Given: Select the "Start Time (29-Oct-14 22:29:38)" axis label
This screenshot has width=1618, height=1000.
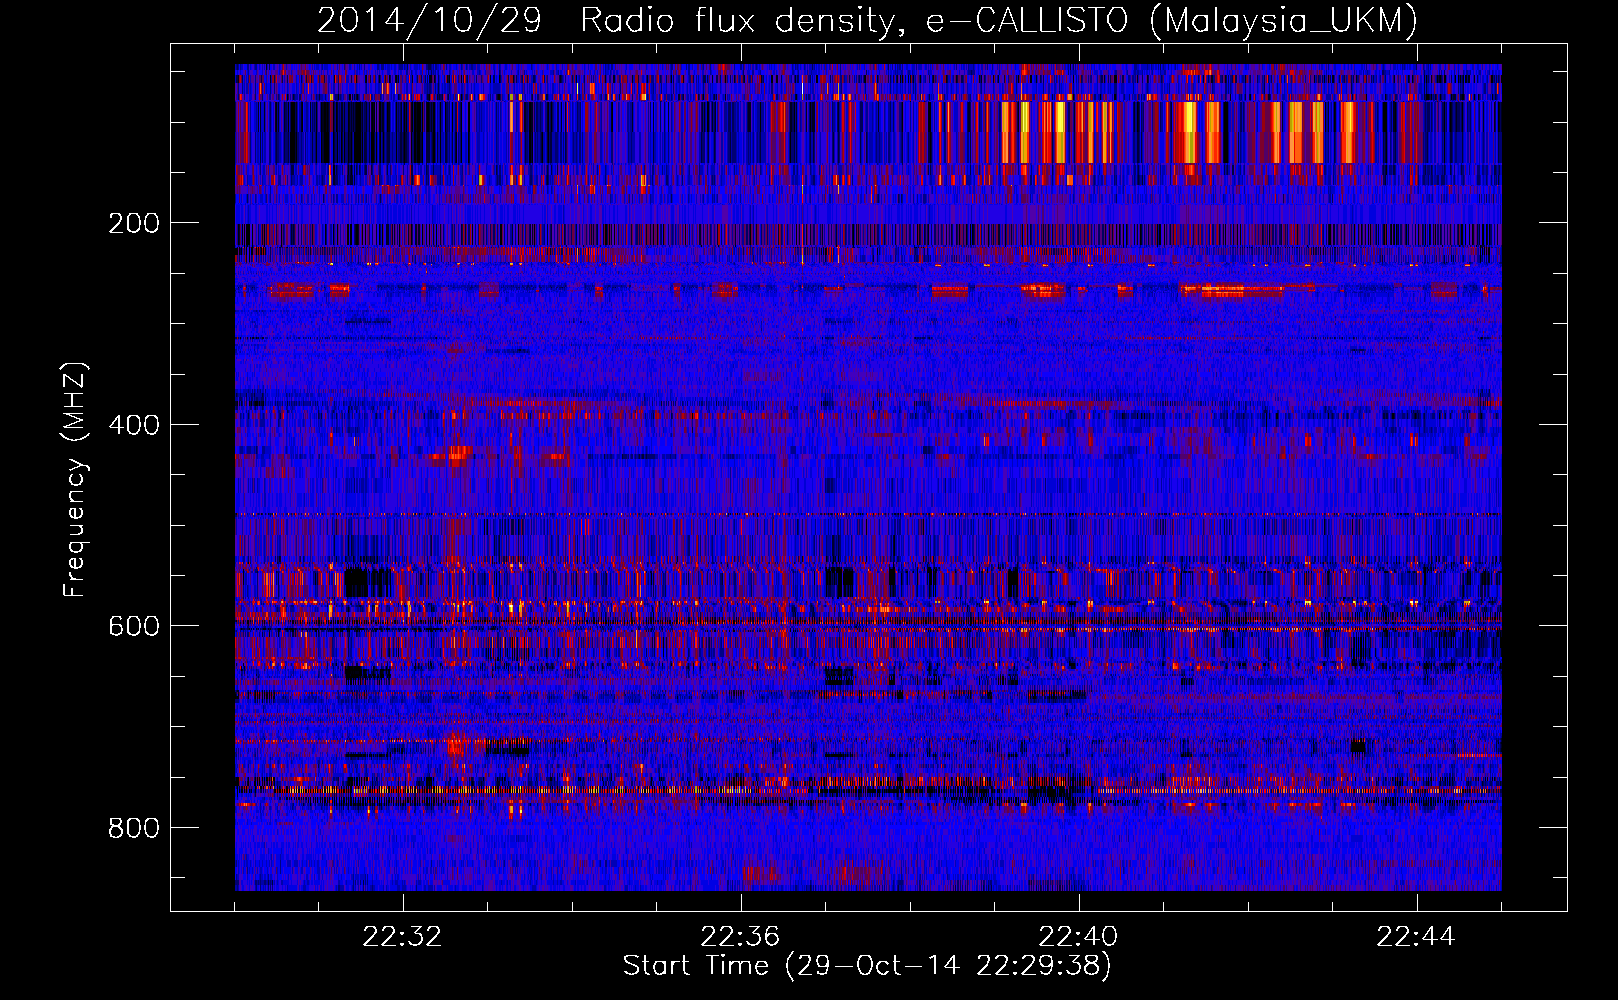Looking at the screenshot, I should point(867,966).
